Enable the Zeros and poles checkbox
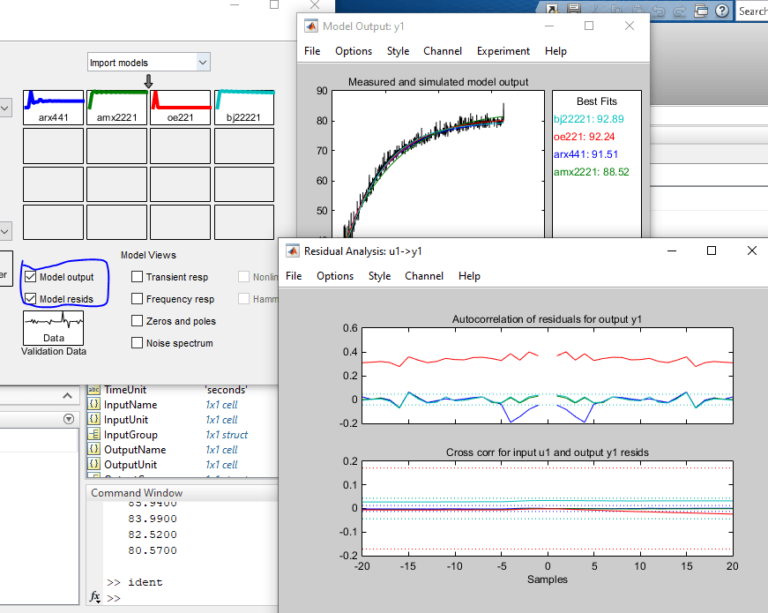 (x=137, y=321)
